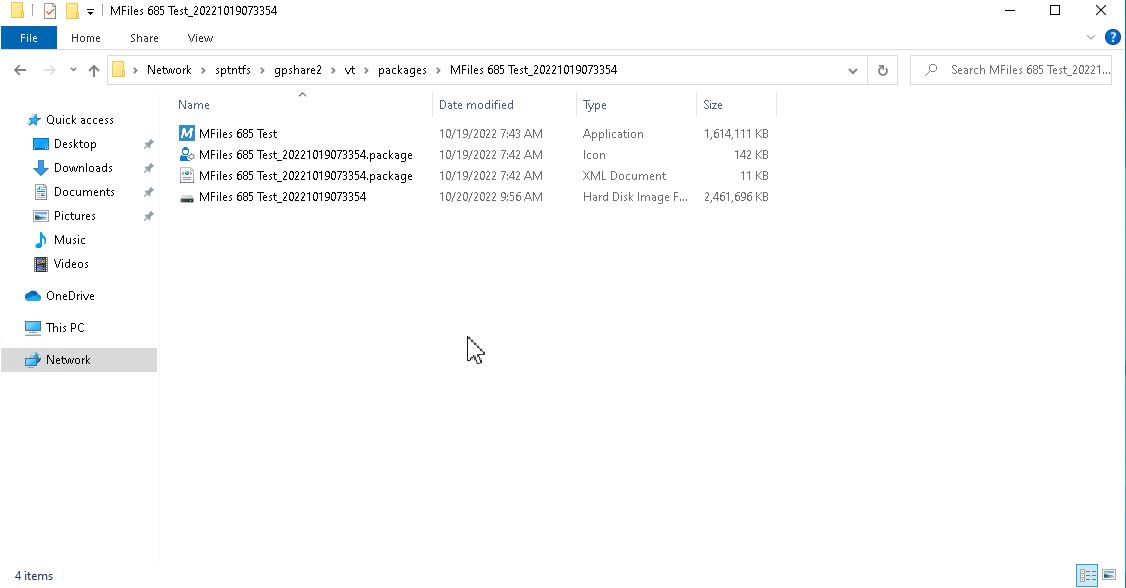Select MFiles 685 Test_20221019073354 disk image name
This screenshot has height=588, width=1126.
pyautogui.click(x=282, y=197)
